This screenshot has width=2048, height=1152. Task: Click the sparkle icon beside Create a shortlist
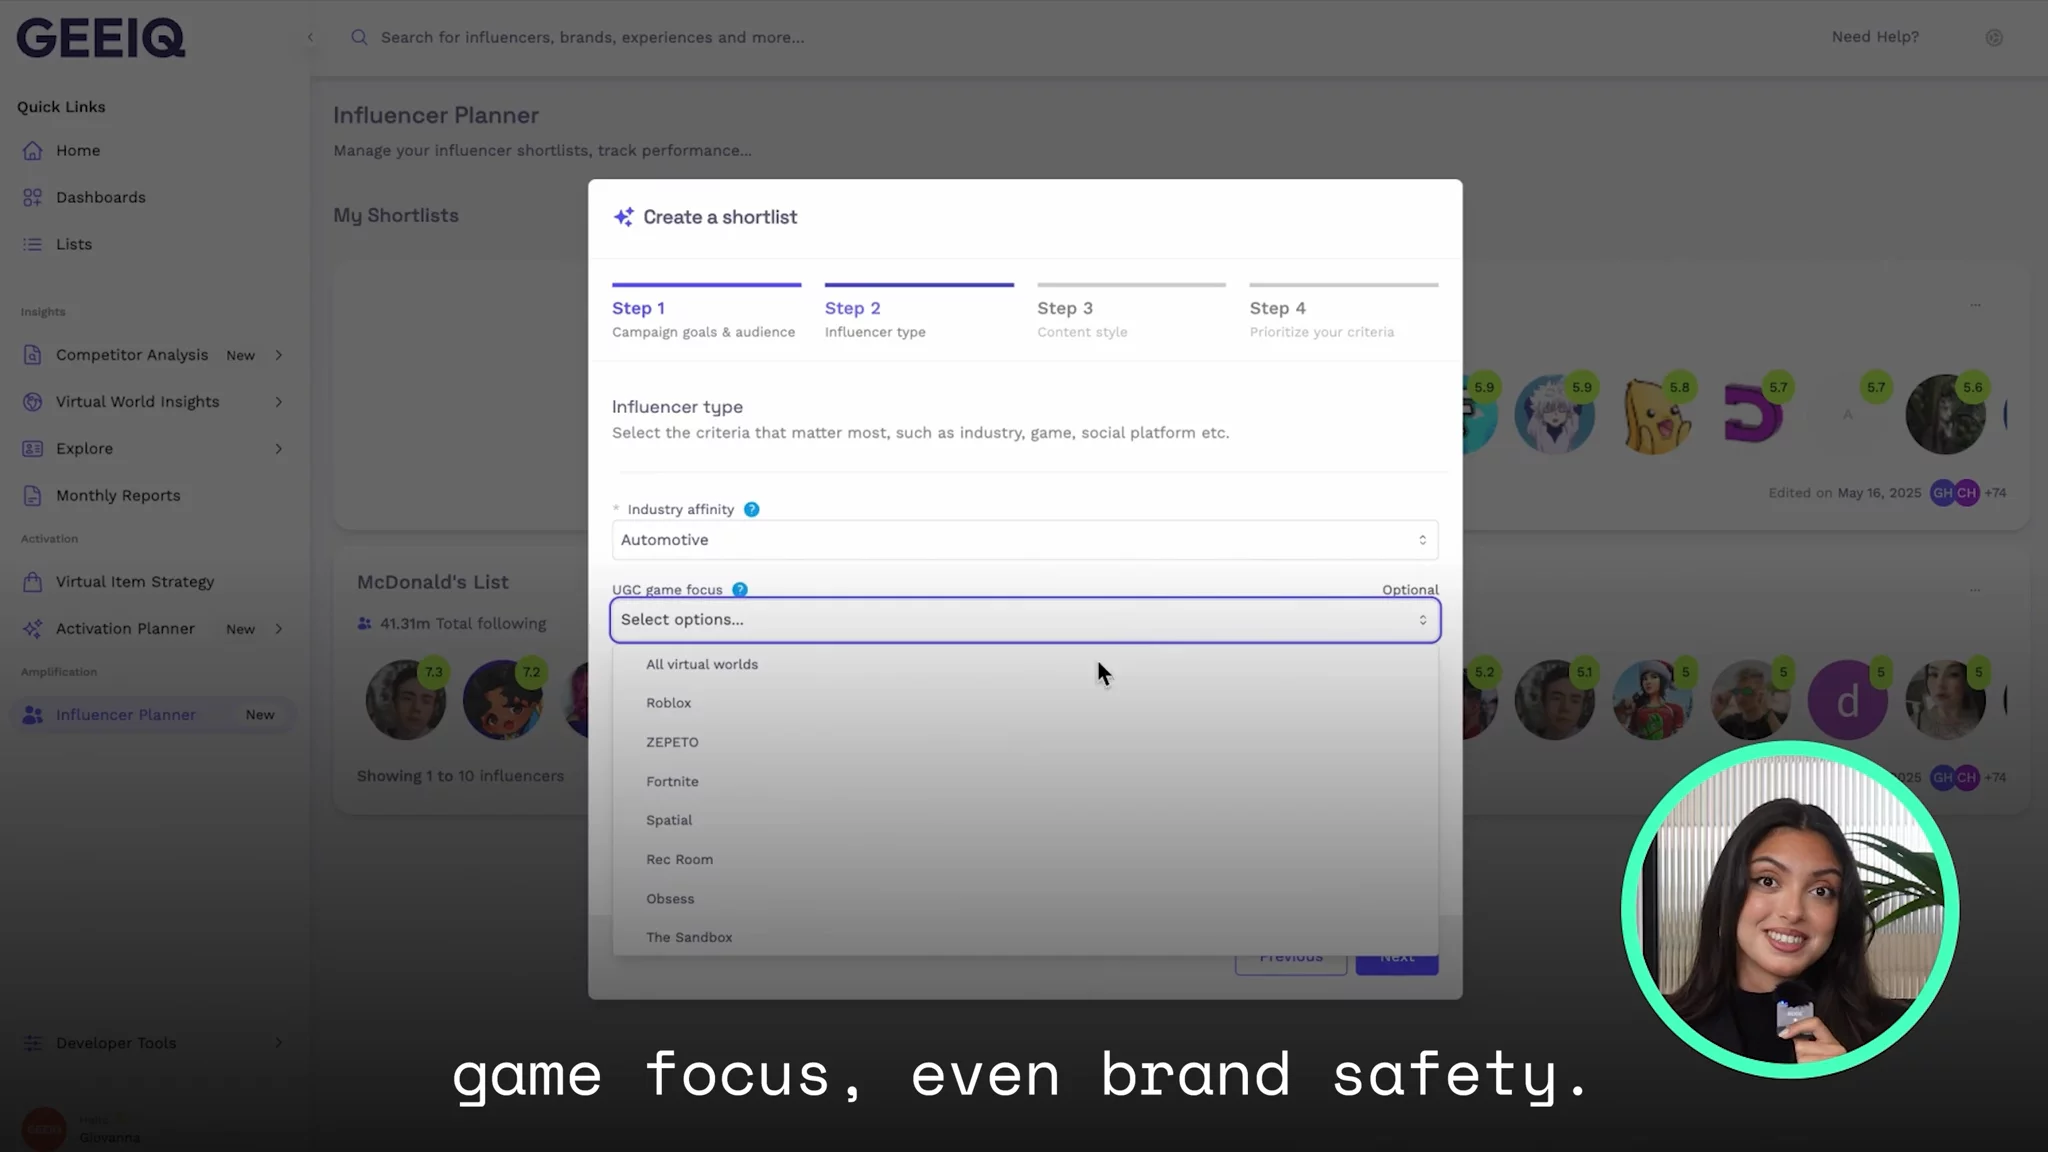[x=624, y=217]
